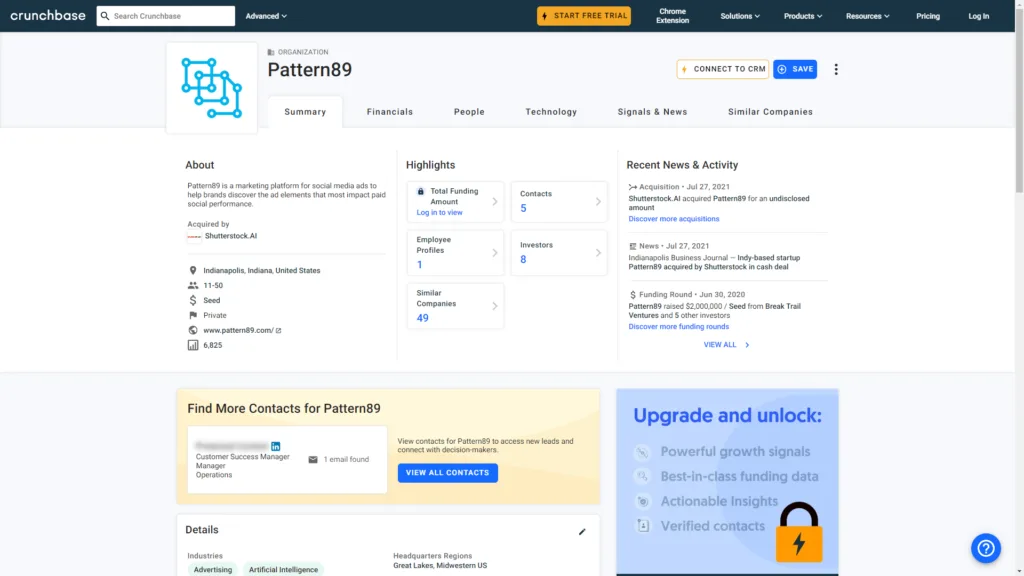The image size is (1024, 576).
Task: Click the organization icon above Pattern89
Action: point(271,52)
